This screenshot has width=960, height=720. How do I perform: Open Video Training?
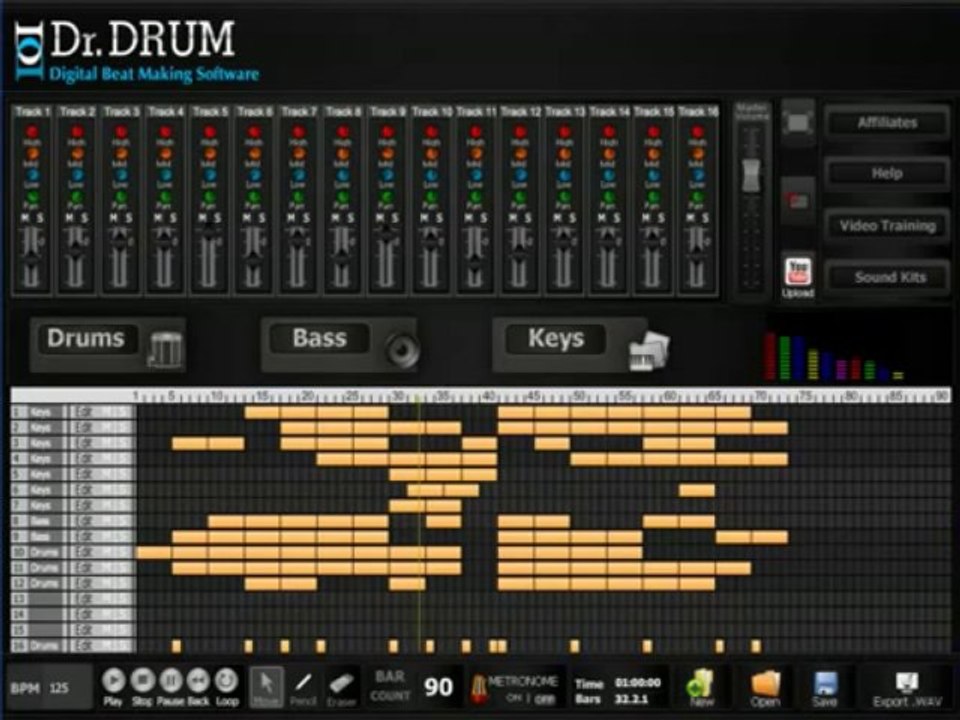click(887, 226)
